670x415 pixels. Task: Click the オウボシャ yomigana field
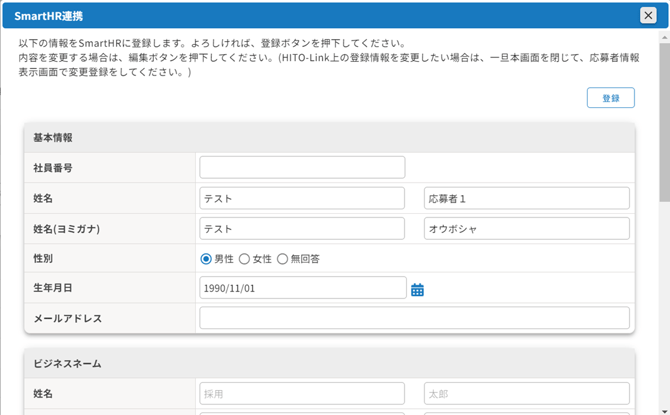tap(526, 229)
